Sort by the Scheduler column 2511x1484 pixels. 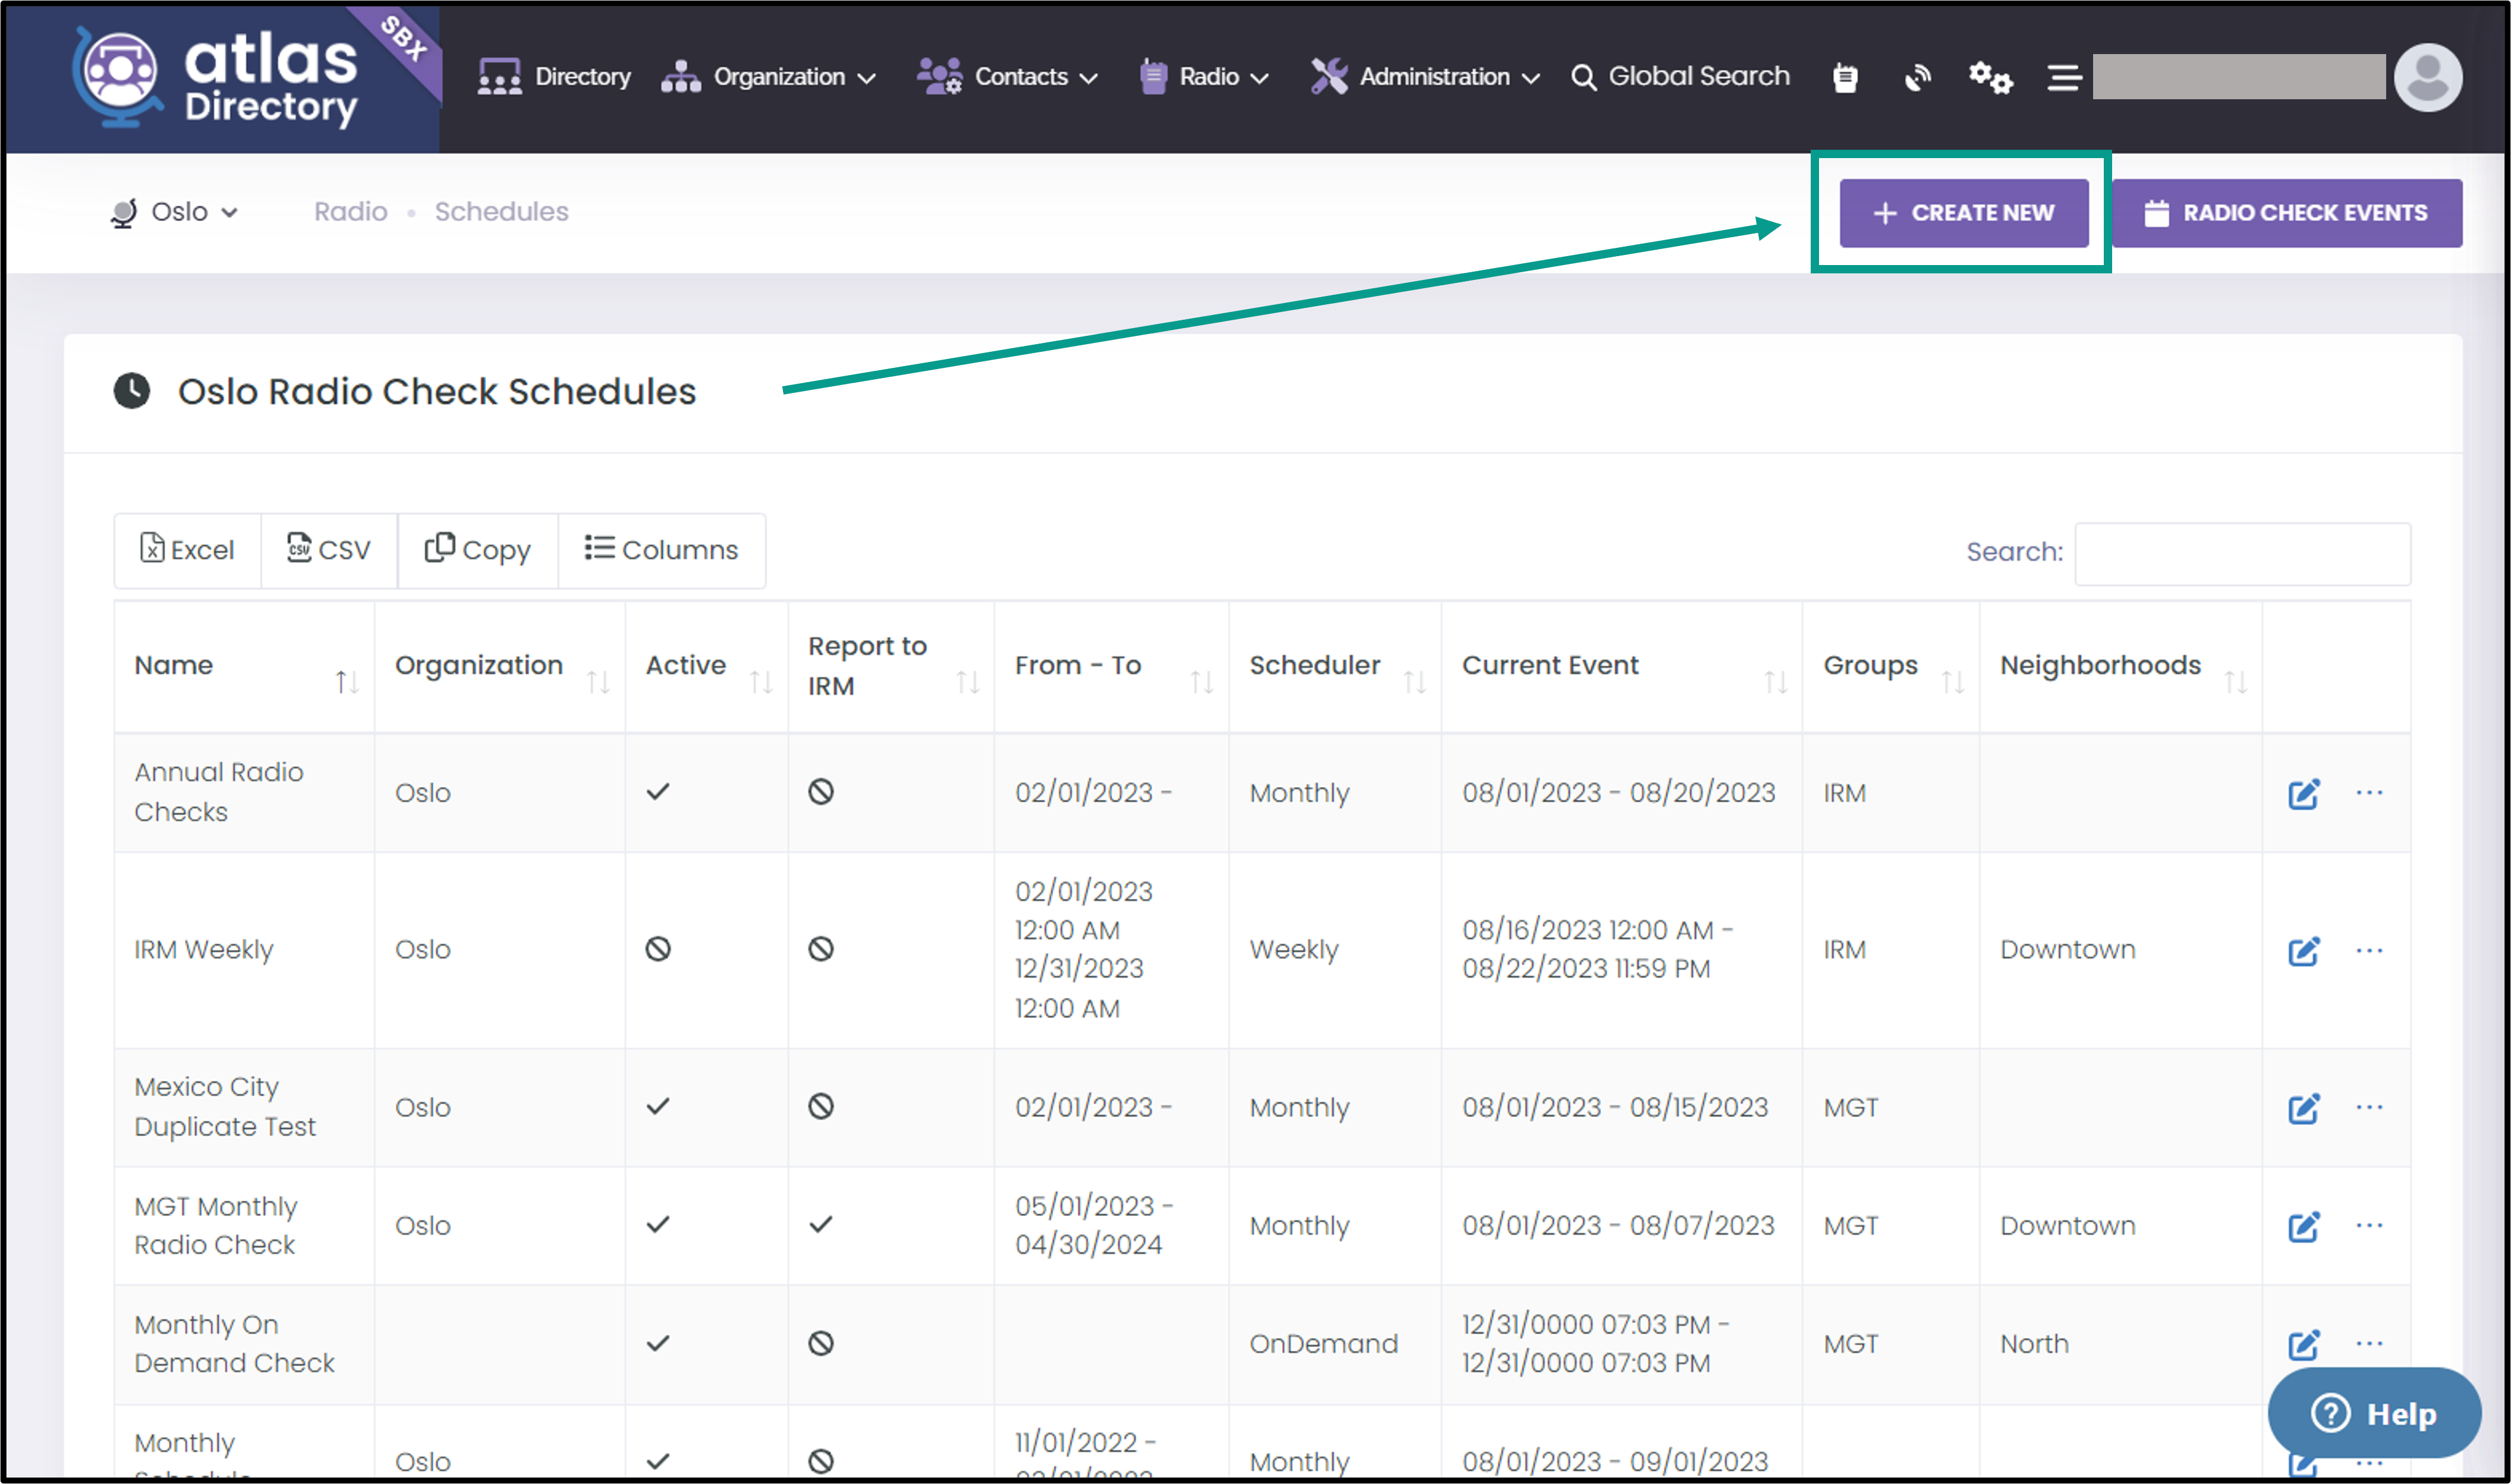(x=1334, y=666)
